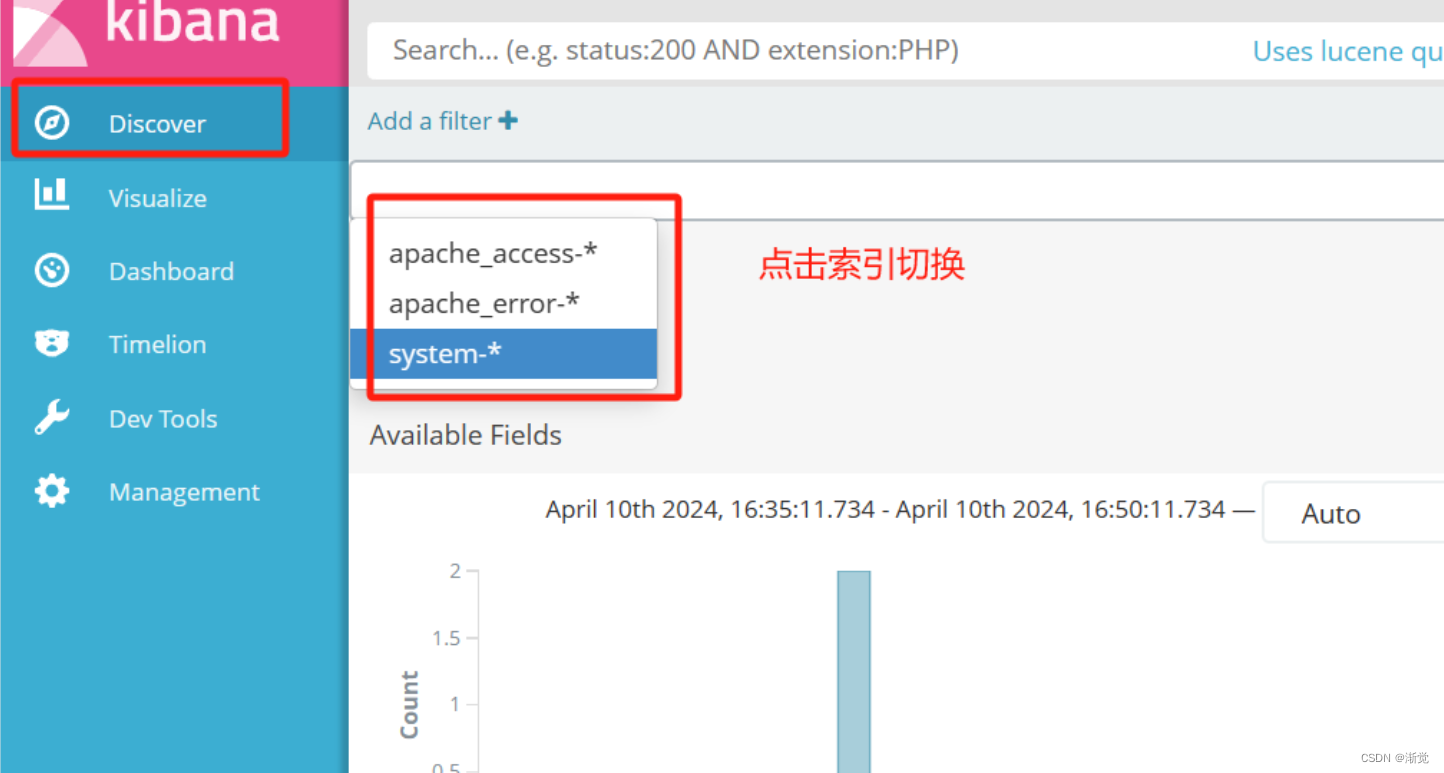1444x773 pixels.
Task: Select the Discover compass icon
Action: (x=51, y=123)
